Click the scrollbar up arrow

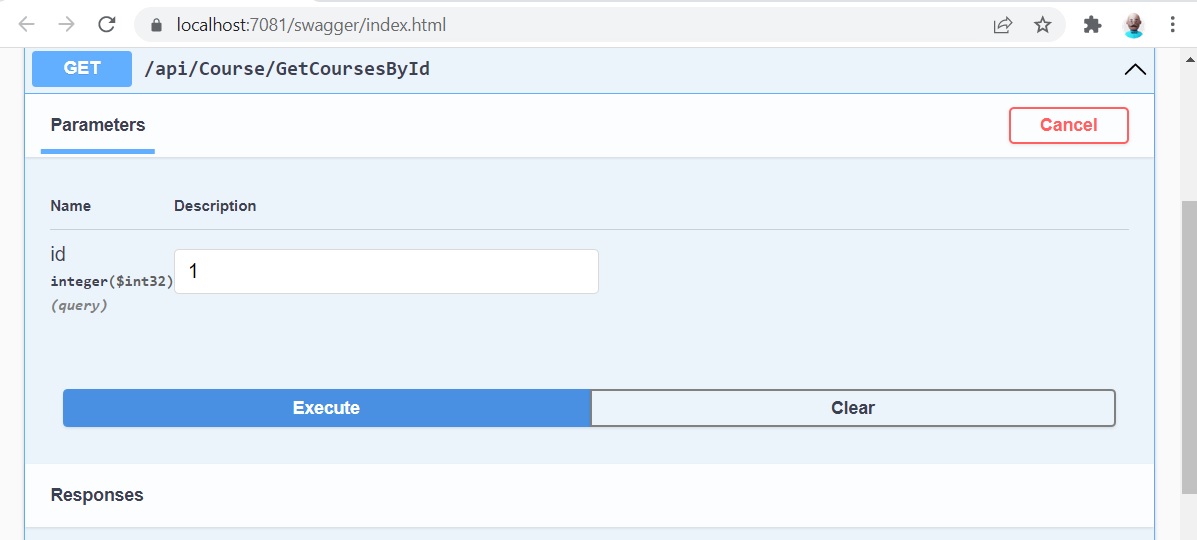tap(1189, 59)
